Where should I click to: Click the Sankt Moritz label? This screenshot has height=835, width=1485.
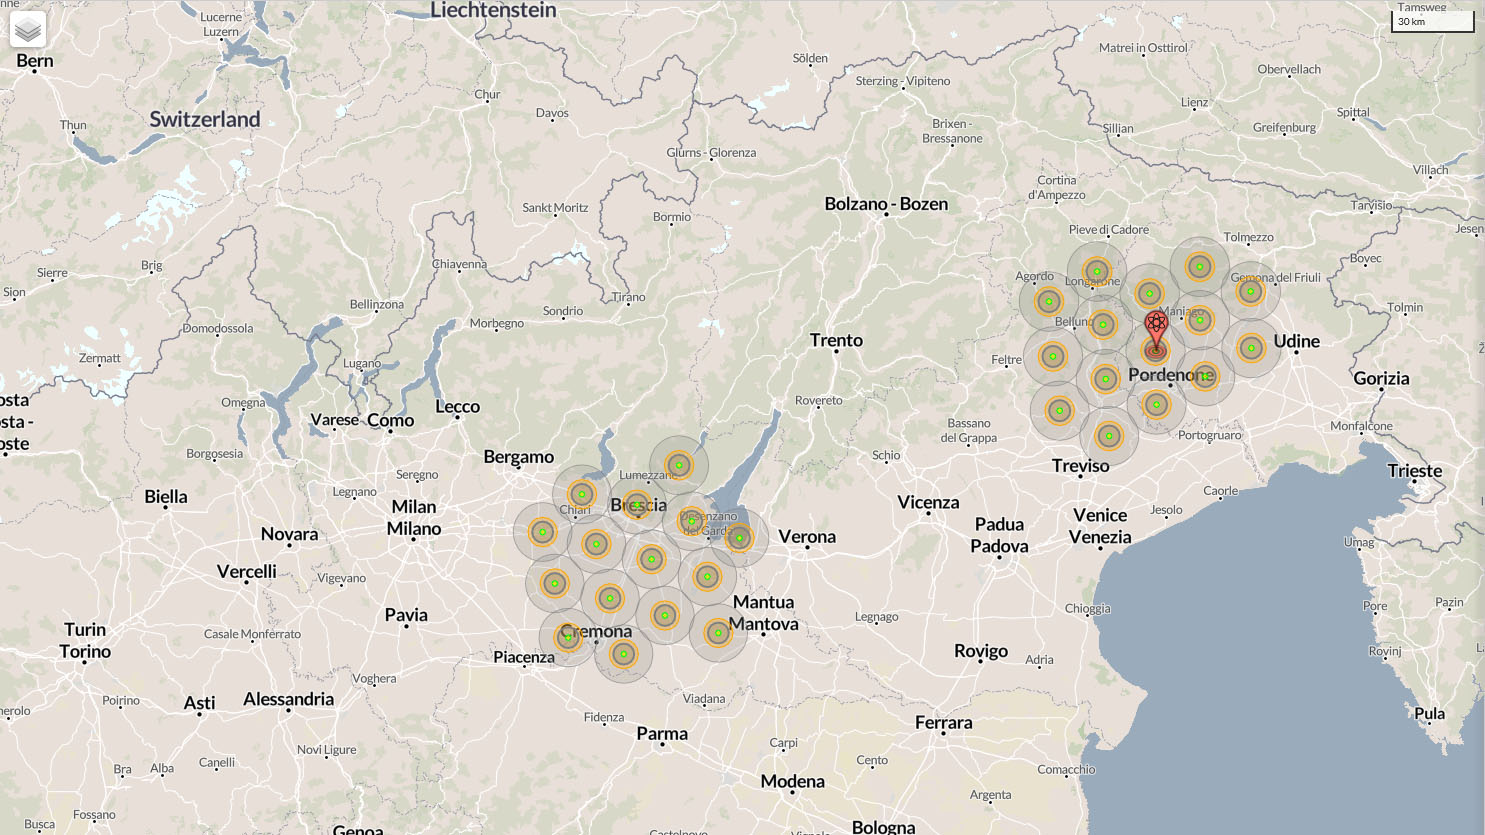pos(555,208)
